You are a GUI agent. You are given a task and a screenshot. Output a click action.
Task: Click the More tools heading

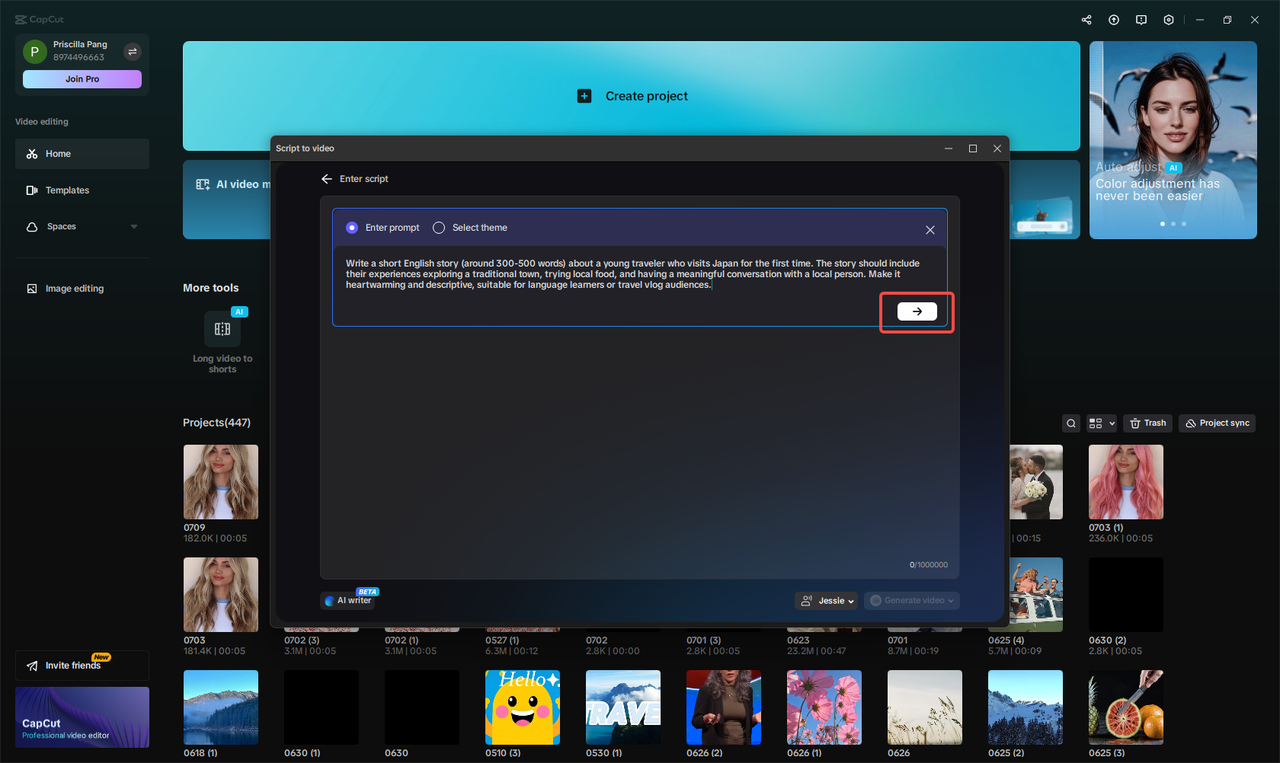pos(211,288)
